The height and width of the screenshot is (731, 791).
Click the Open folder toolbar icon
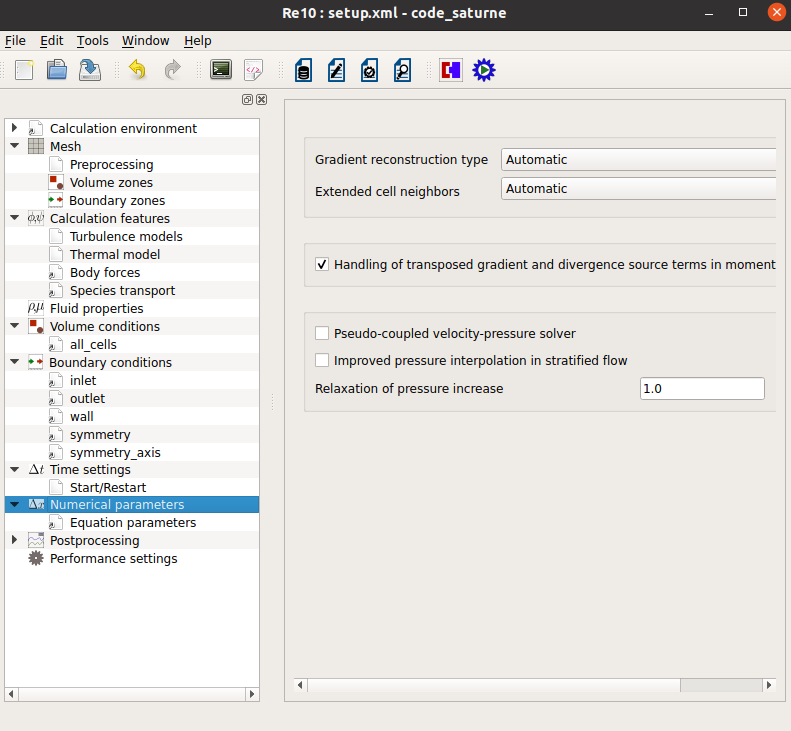pyautogui.click(x=57, y=70)
